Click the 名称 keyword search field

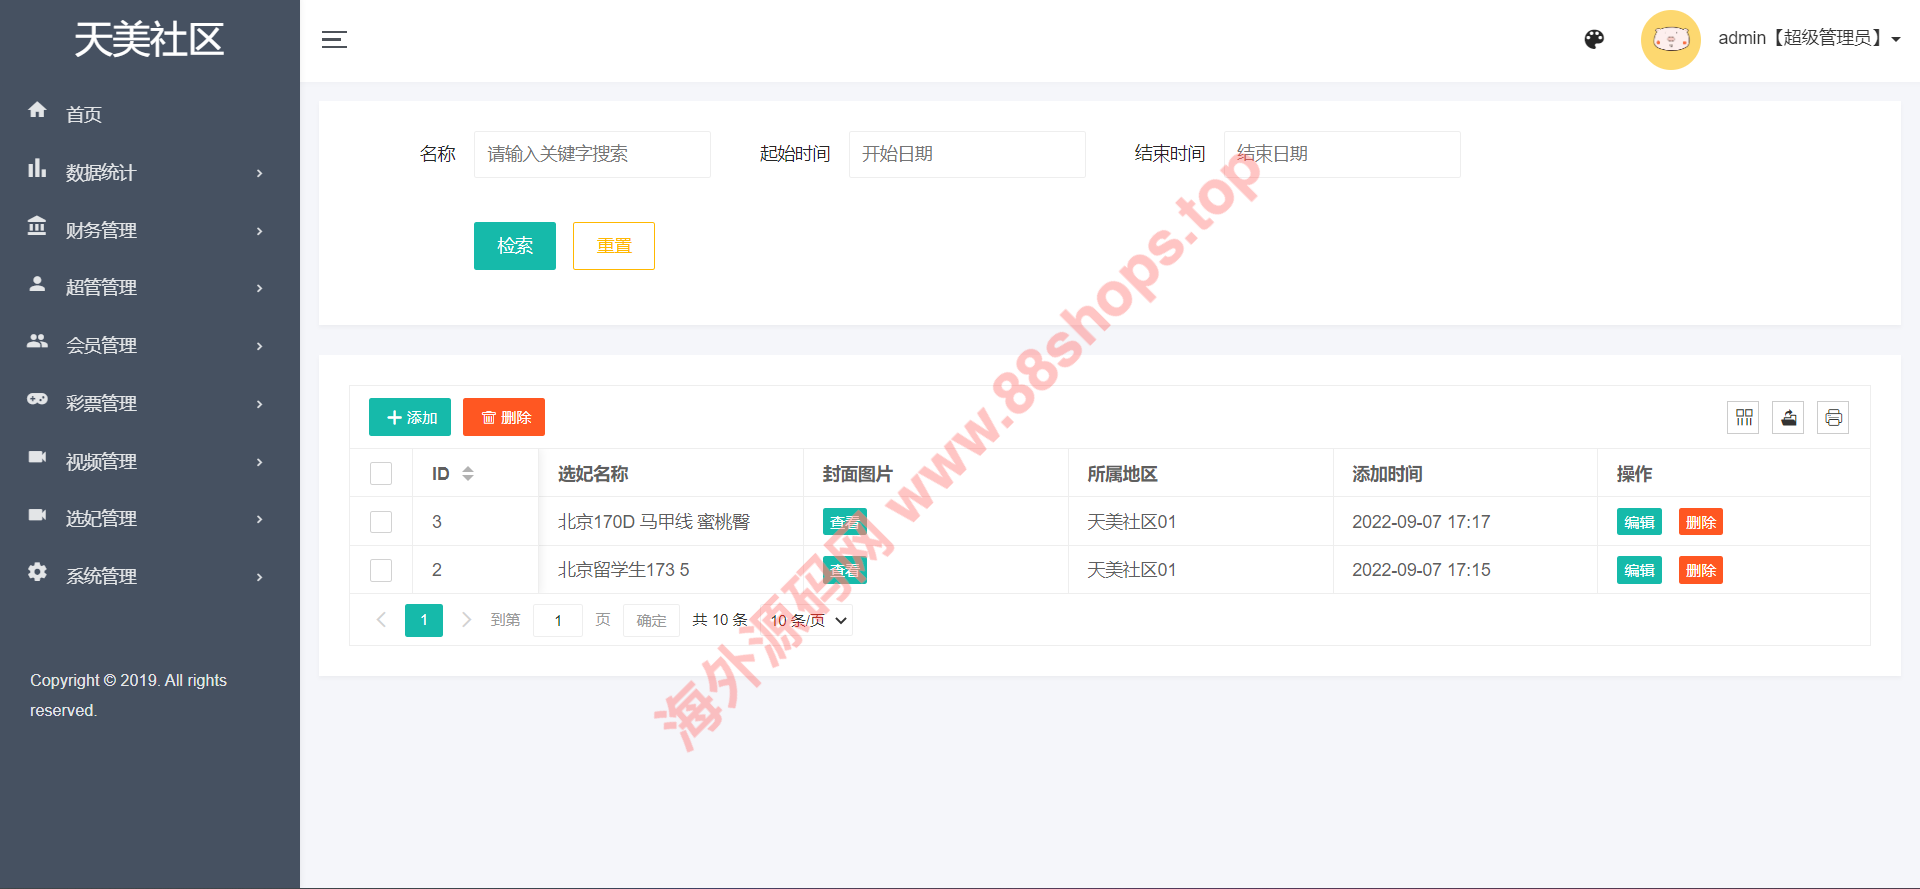592,154
